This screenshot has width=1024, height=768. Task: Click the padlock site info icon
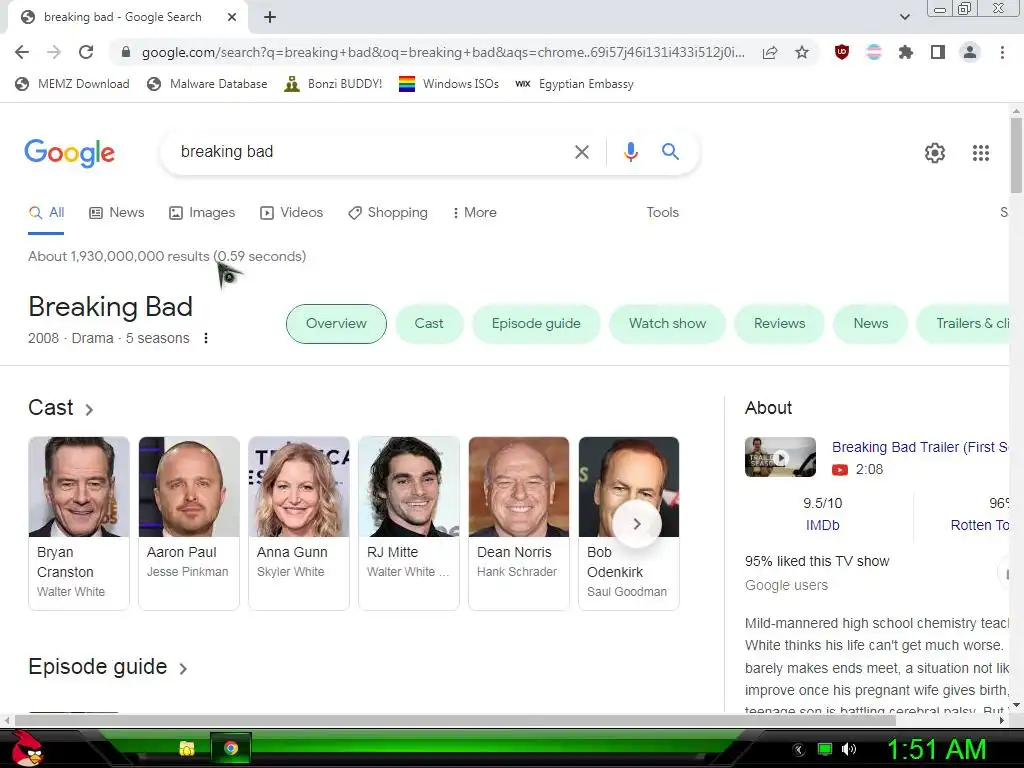126,52
